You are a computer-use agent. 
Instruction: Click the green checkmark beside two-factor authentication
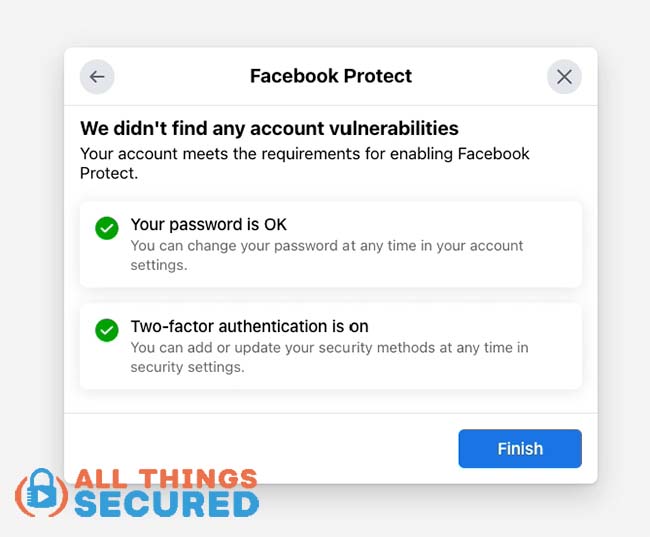point(107,330)
